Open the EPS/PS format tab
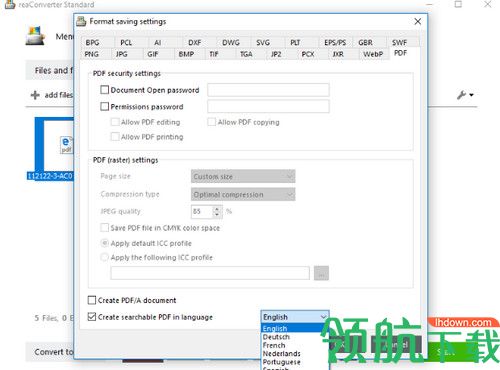 335,43
